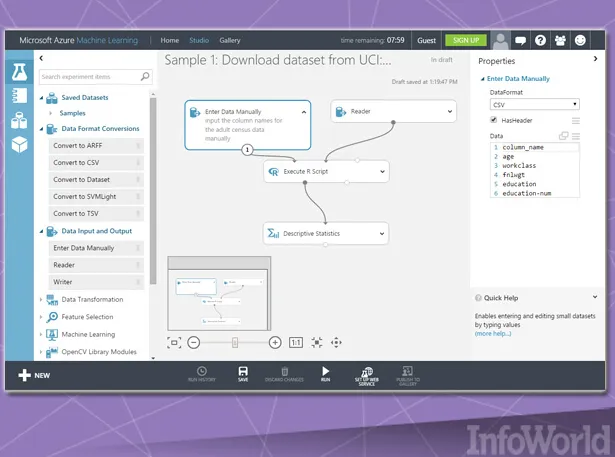Click the module palette vertical scrollbar
The height and width of the screenshot is (457, 615).
pyautogui.click(x=153, y=190)
